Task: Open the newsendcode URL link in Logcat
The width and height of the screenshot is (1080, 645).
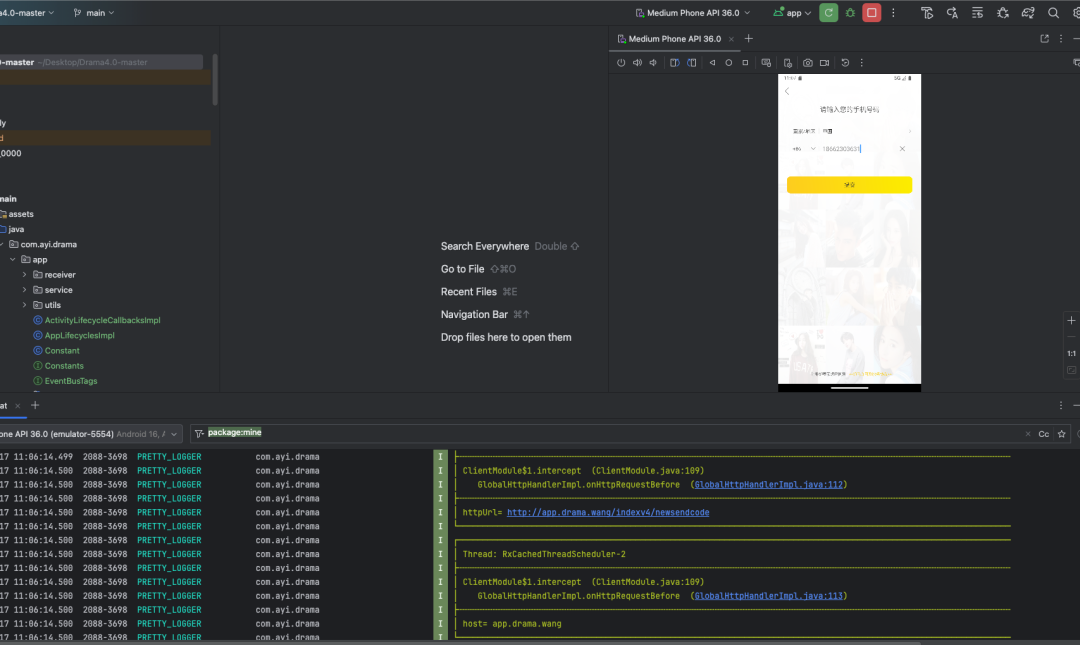Action: click(x=607, y=512)
